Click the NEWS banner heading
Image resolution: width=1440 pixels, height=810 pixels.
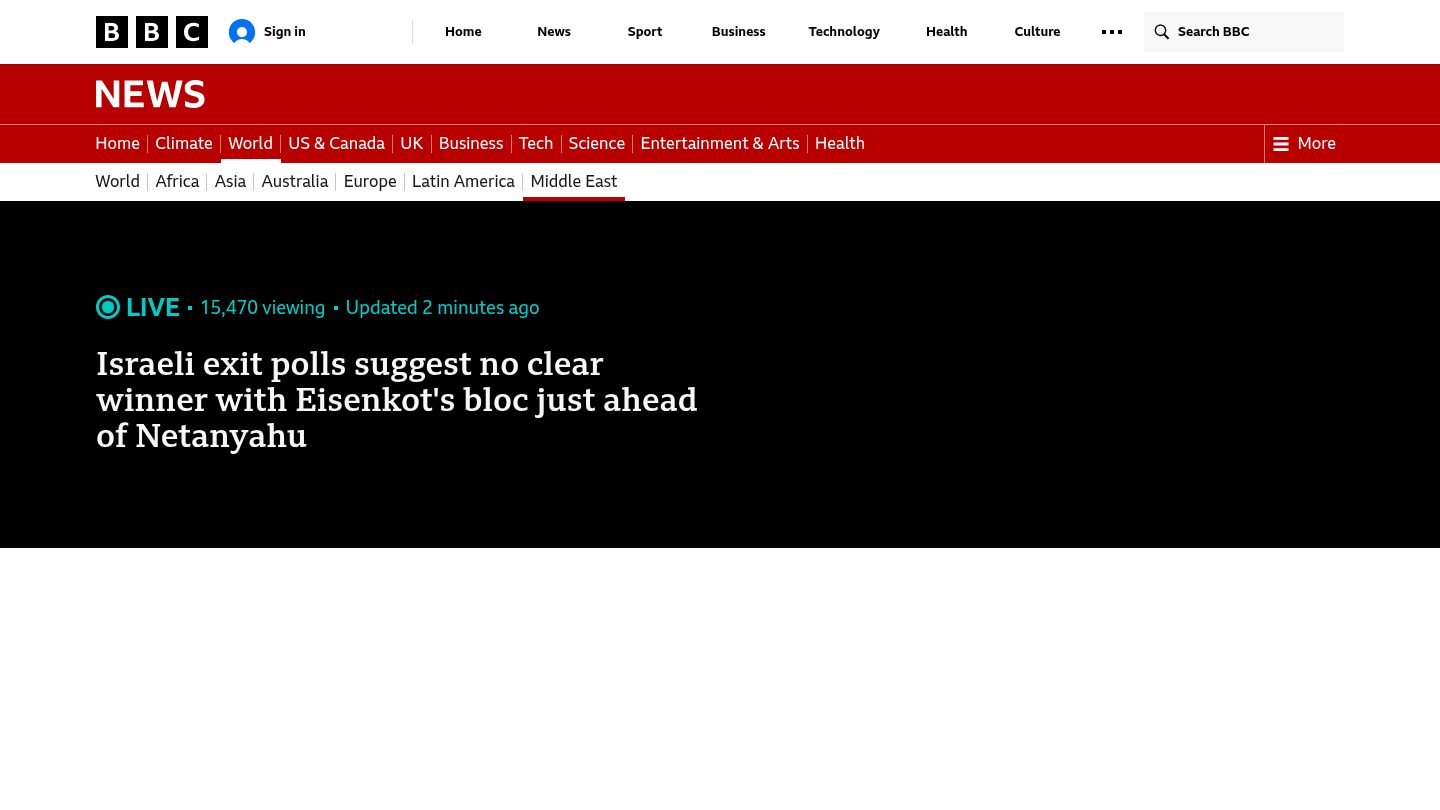pos(150,94)
